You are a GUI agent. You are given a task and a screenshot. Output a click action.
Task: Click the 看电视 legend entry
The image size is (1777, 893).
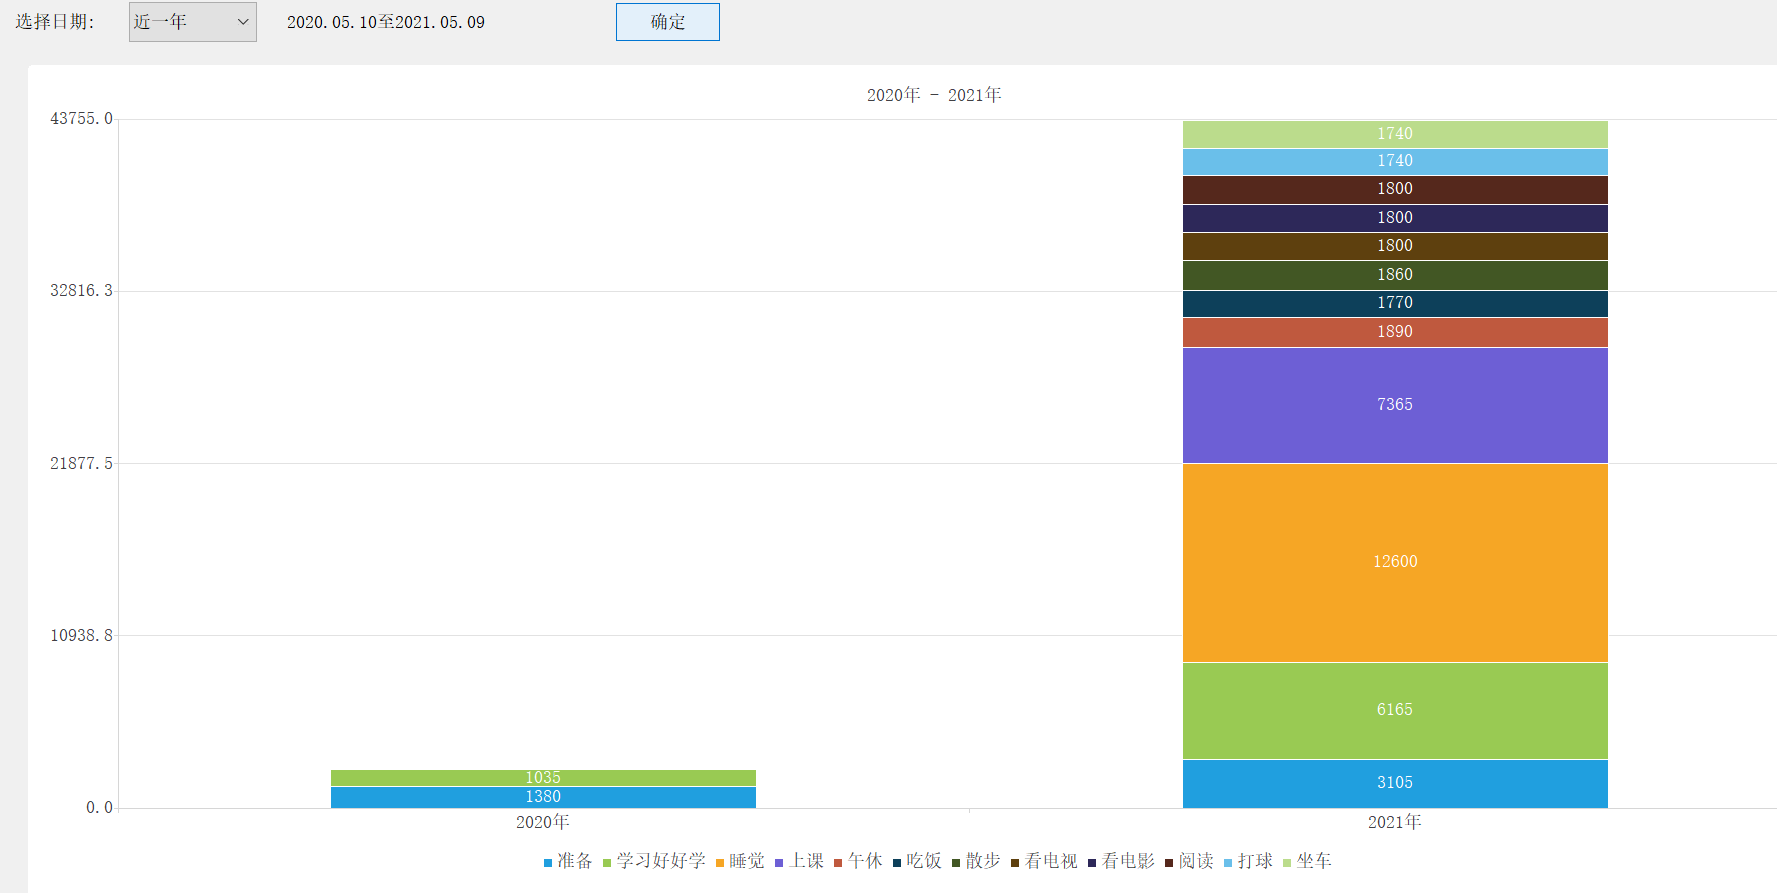[x=1044, y=861]
